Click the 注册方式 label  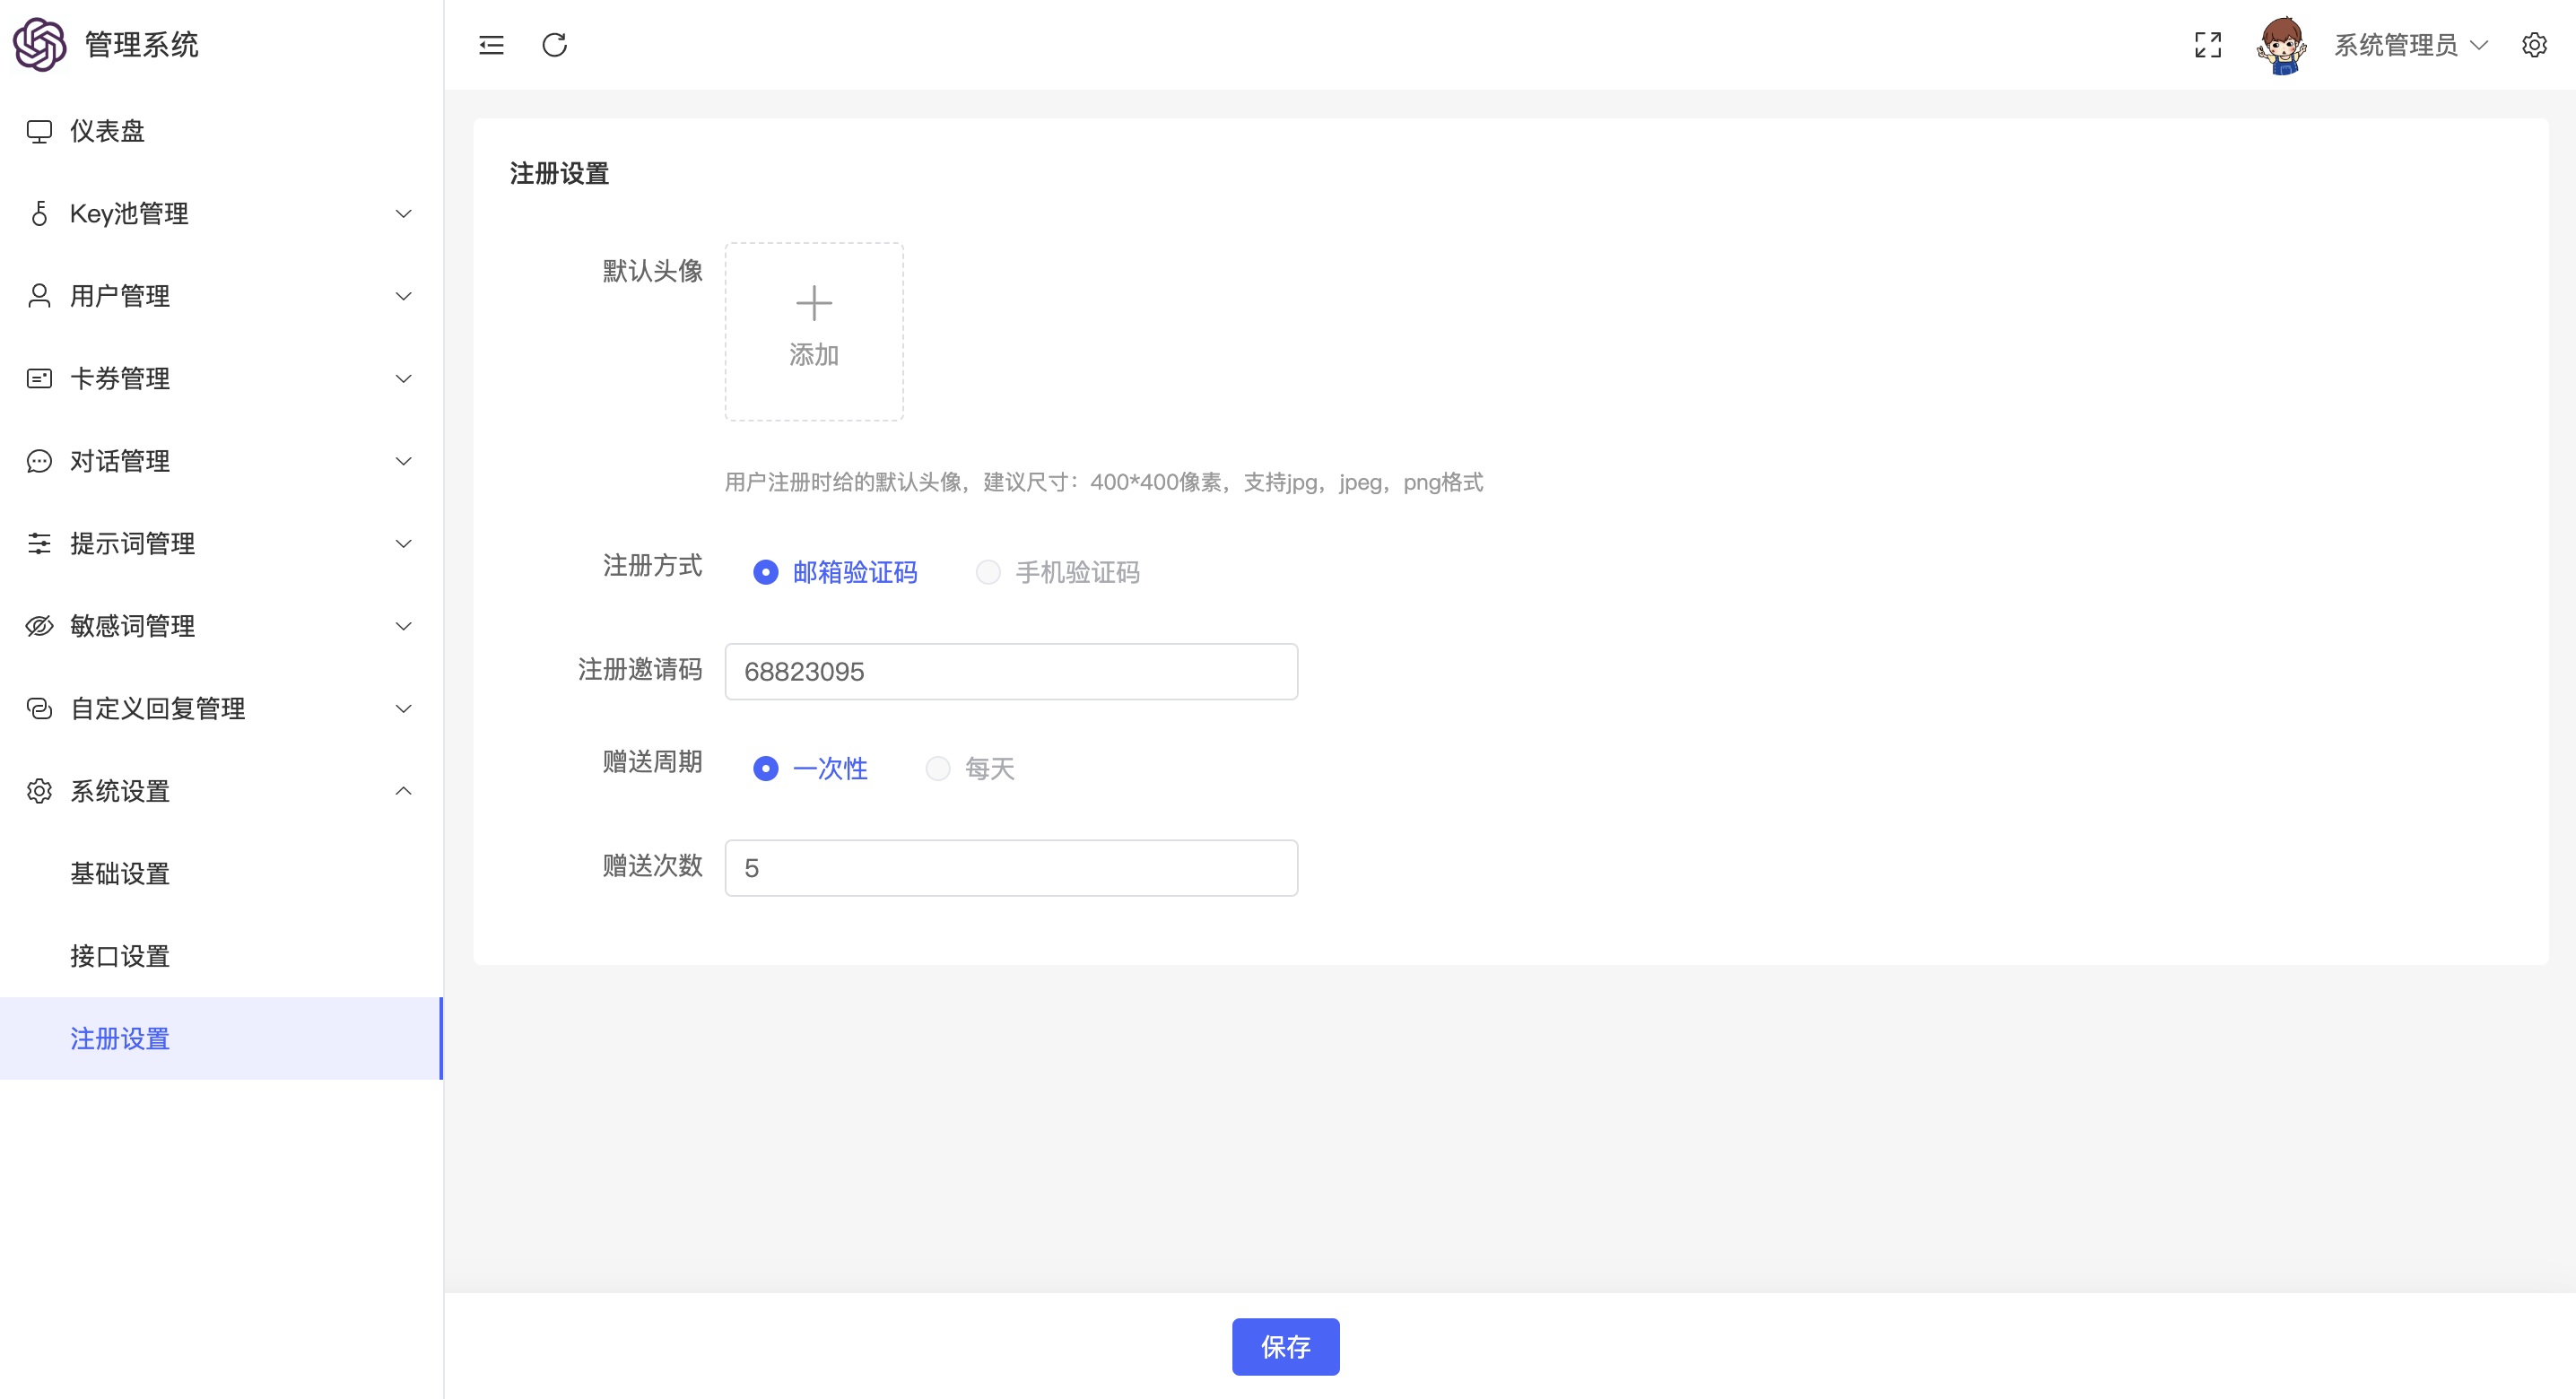pyautogui.click(x=652, y=565)
